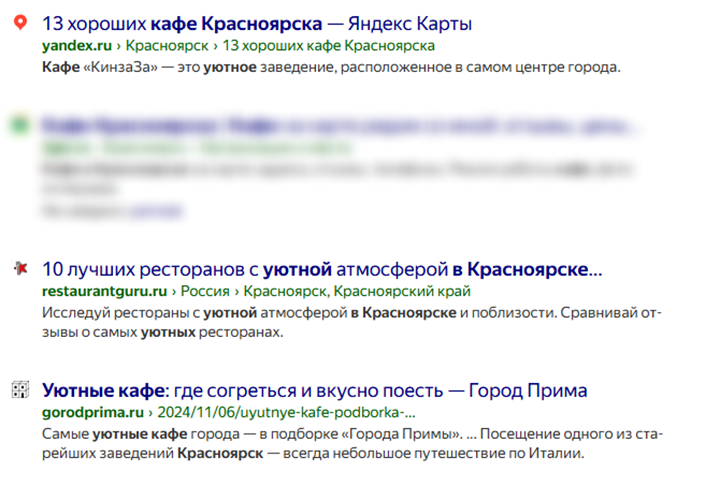Open the green 'Красноярск' breadcrumb under yandex.ru

pyautogui.click(x=167, y=45)
